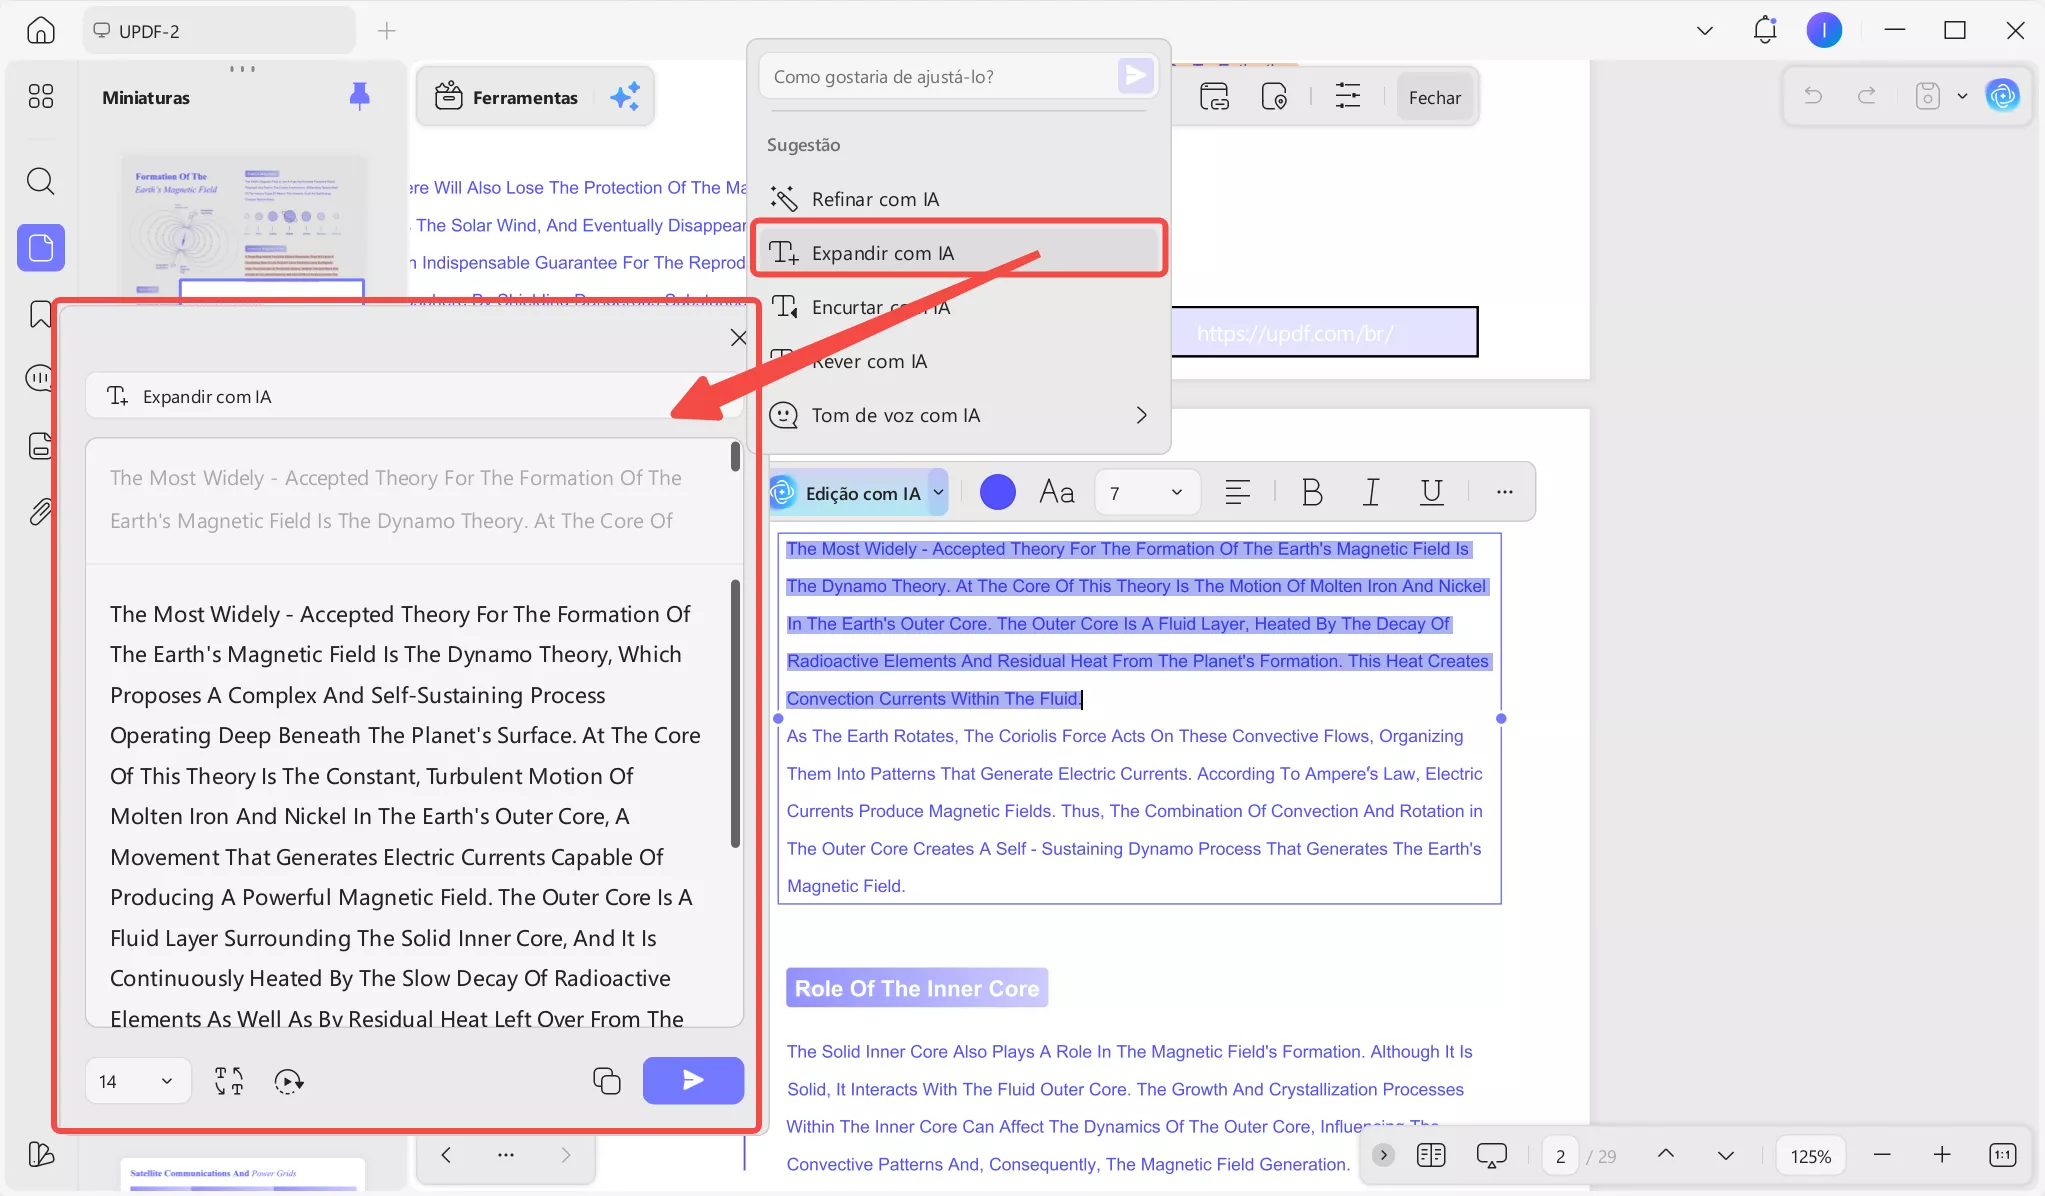Expand the font size 7 dropdown
This screenshot has height=1196, width=2045.
(x=1176, y=492)
